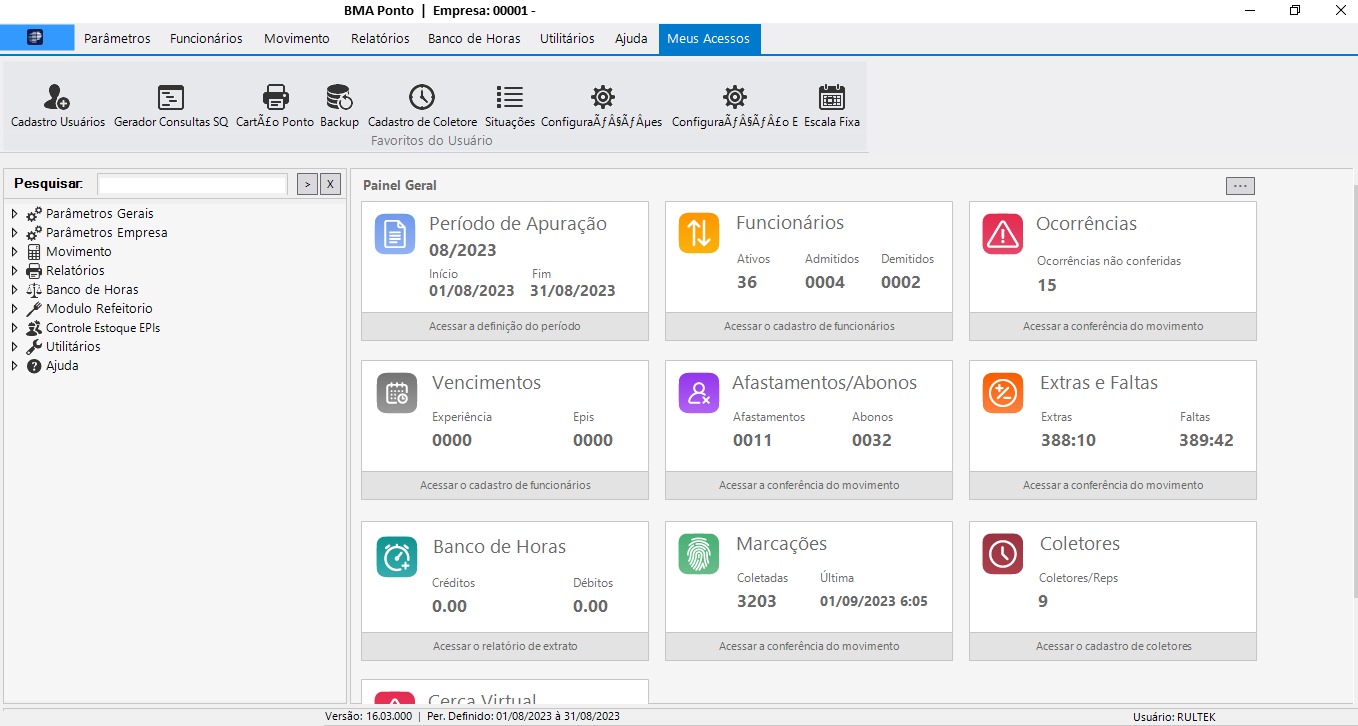Screen dimensions: 1358x726
Task: Click the Ocorrências warning triangle icon
Action: [1003, 233]
